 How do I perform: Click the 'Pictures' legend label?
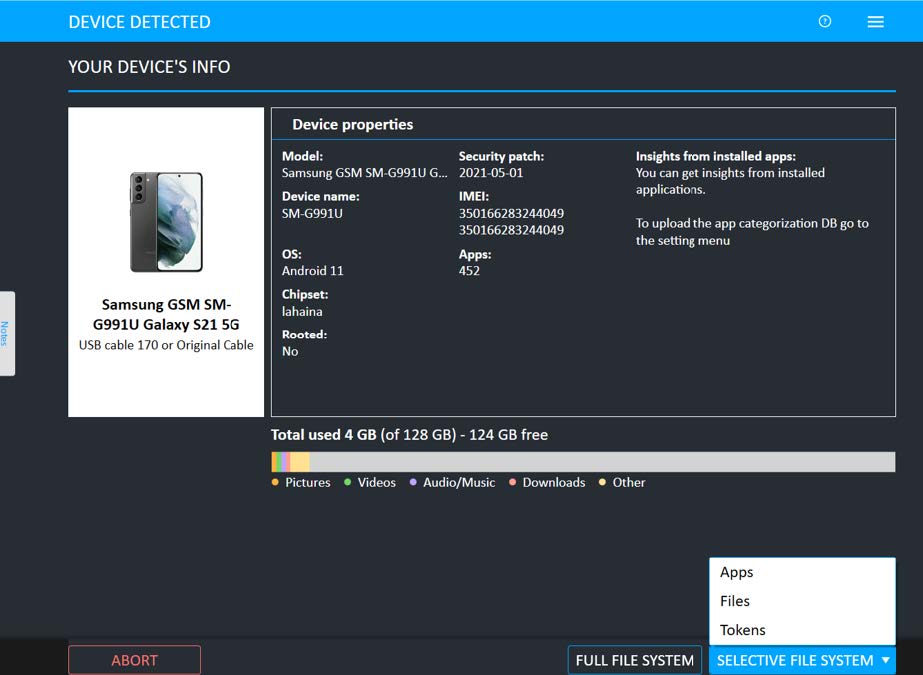[x=308, y=482]
